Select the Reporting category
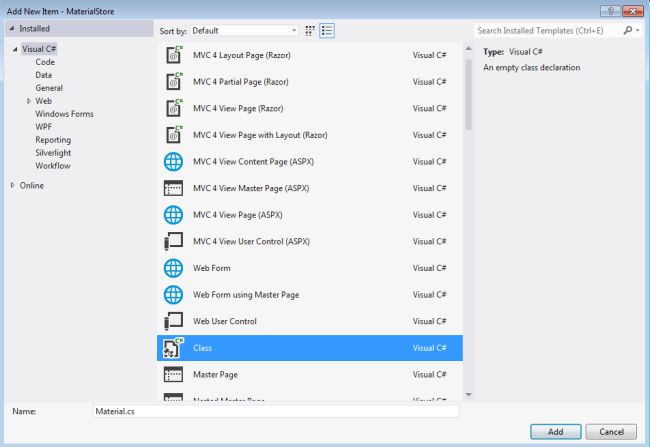The width and height of the screenshot is (650, 447). (53, 140)
